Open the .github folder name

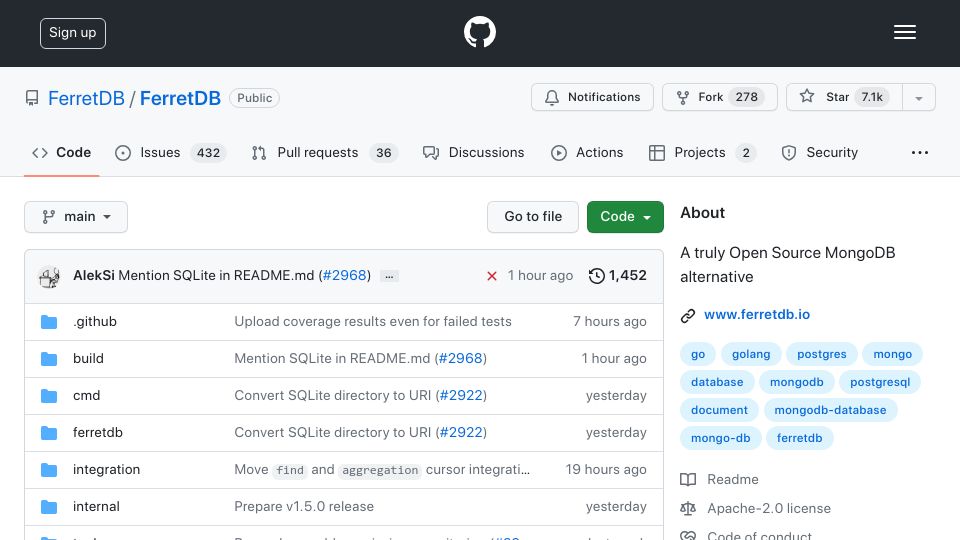tap(95, 321)
